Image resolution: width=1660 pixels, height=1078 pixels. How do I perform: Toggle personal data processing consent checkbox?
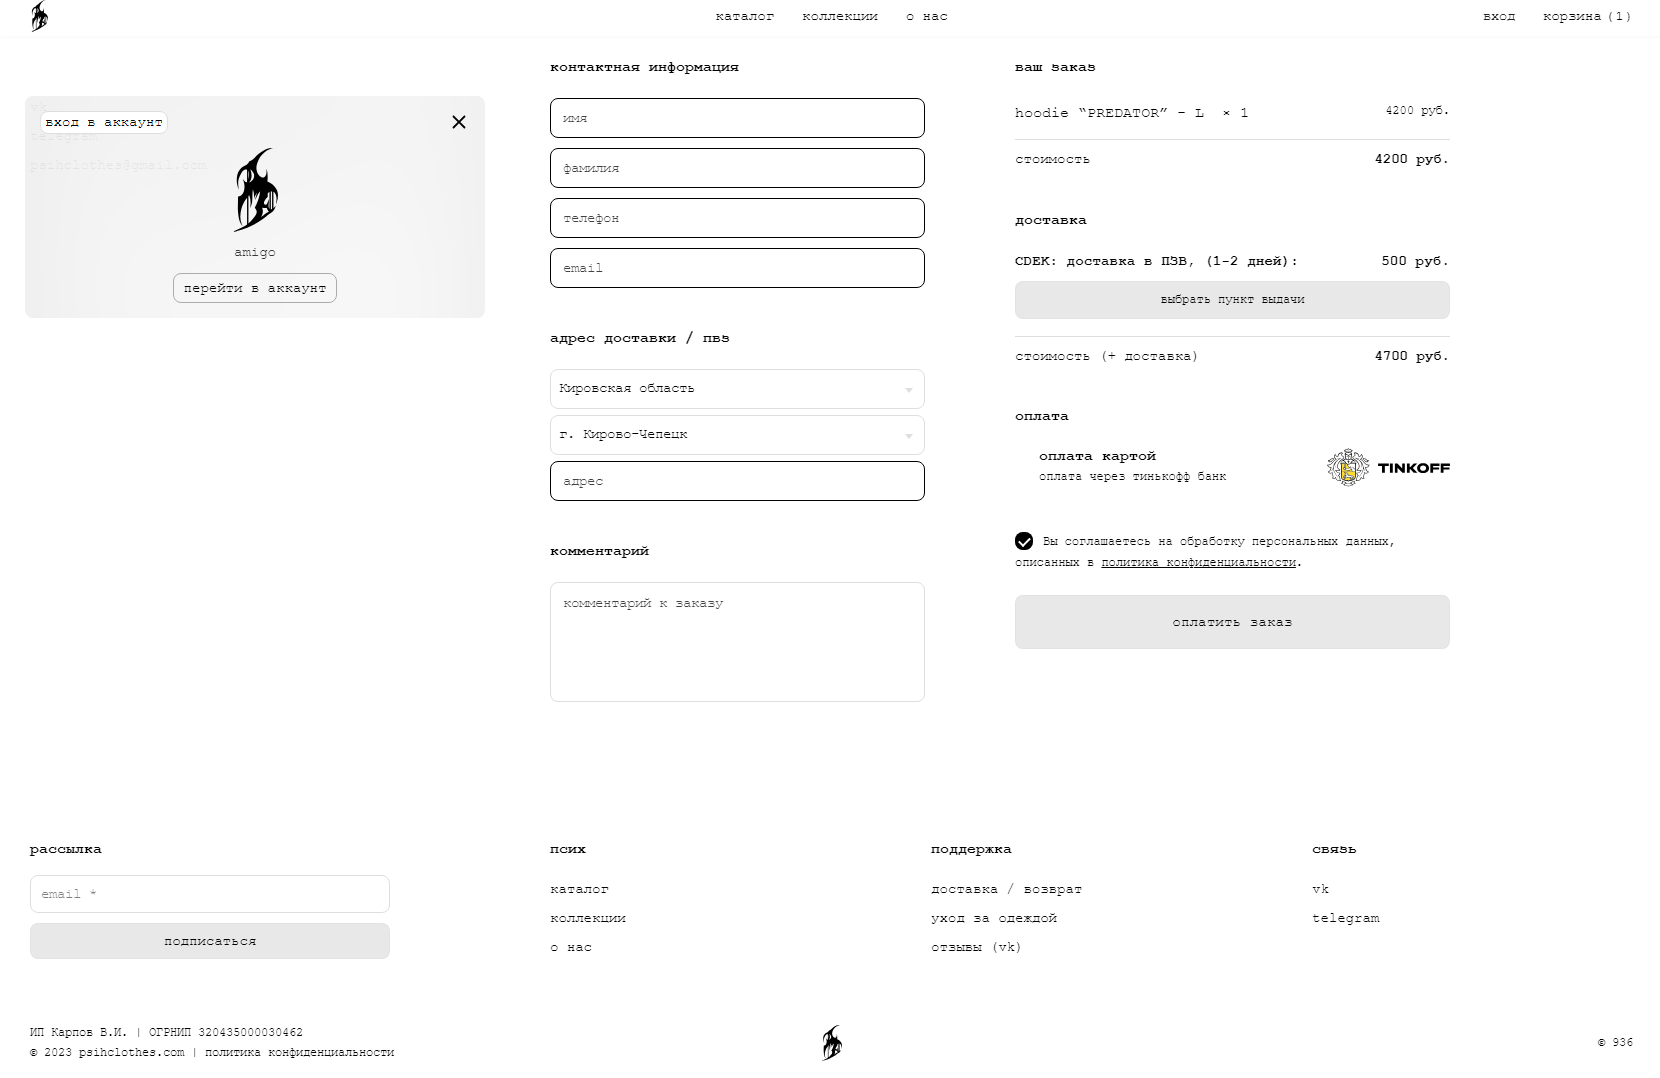pyautogui.click(x=1024, y=541)
